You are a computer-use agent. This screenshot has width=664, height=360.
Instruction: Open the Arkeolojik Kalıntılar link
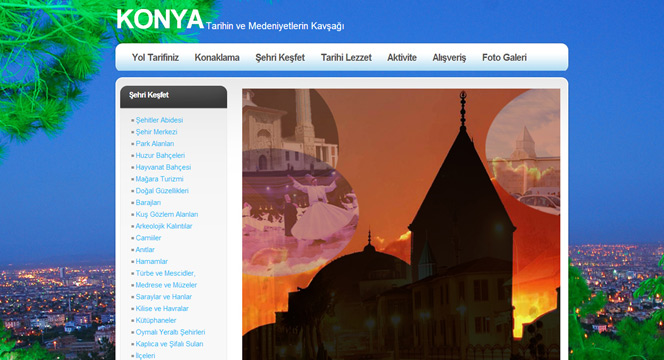[163, 226]
